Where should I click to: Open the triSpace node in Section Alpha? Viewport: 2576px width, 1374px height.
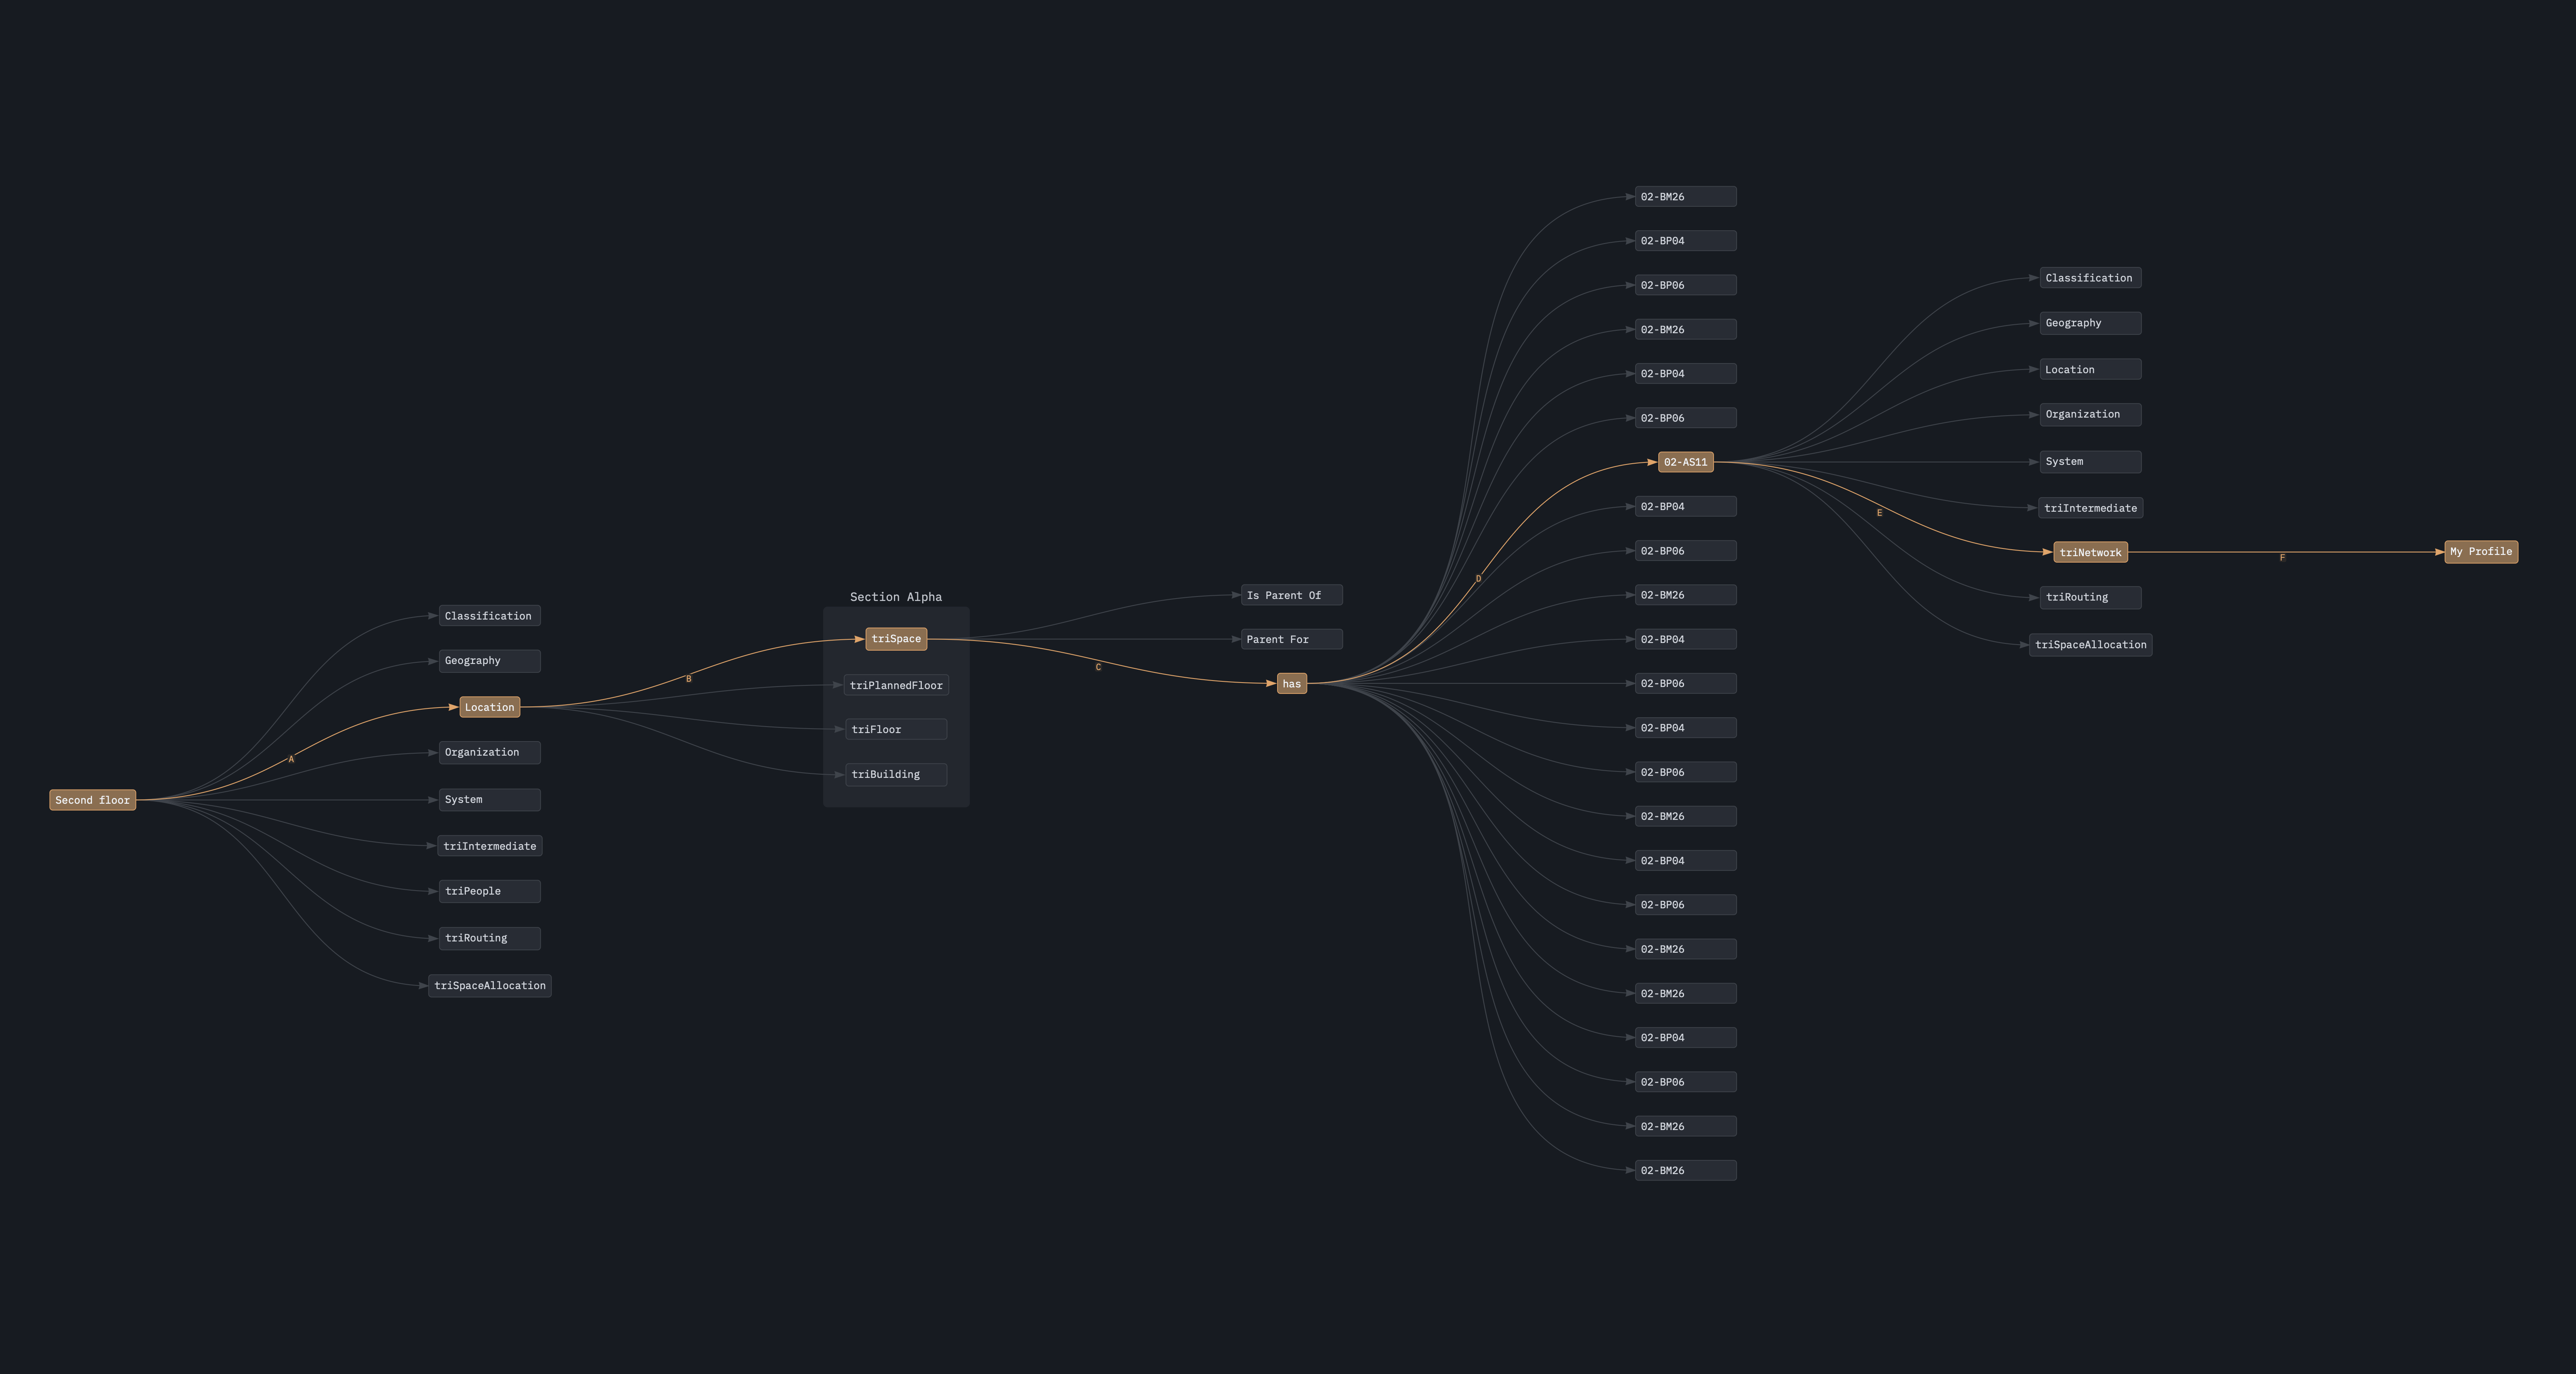point(896,639)
